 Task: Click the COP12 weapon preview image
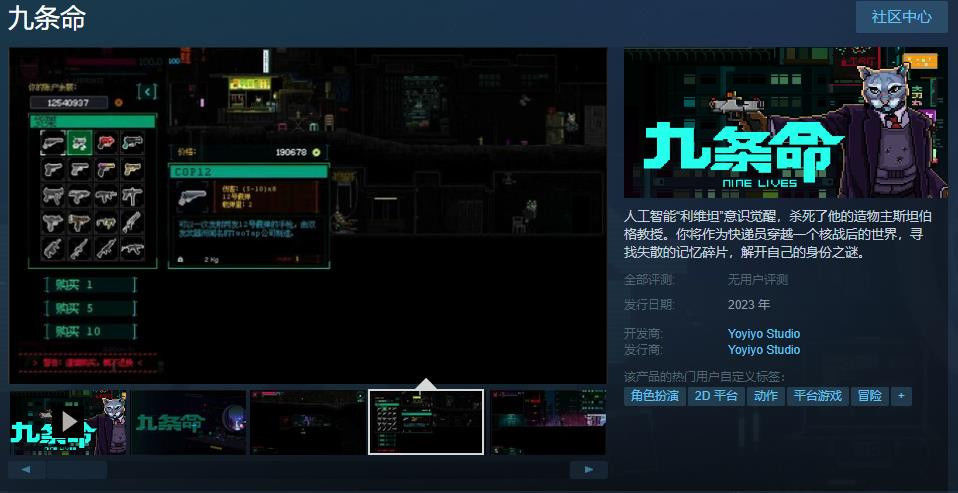tap(192, 198)
